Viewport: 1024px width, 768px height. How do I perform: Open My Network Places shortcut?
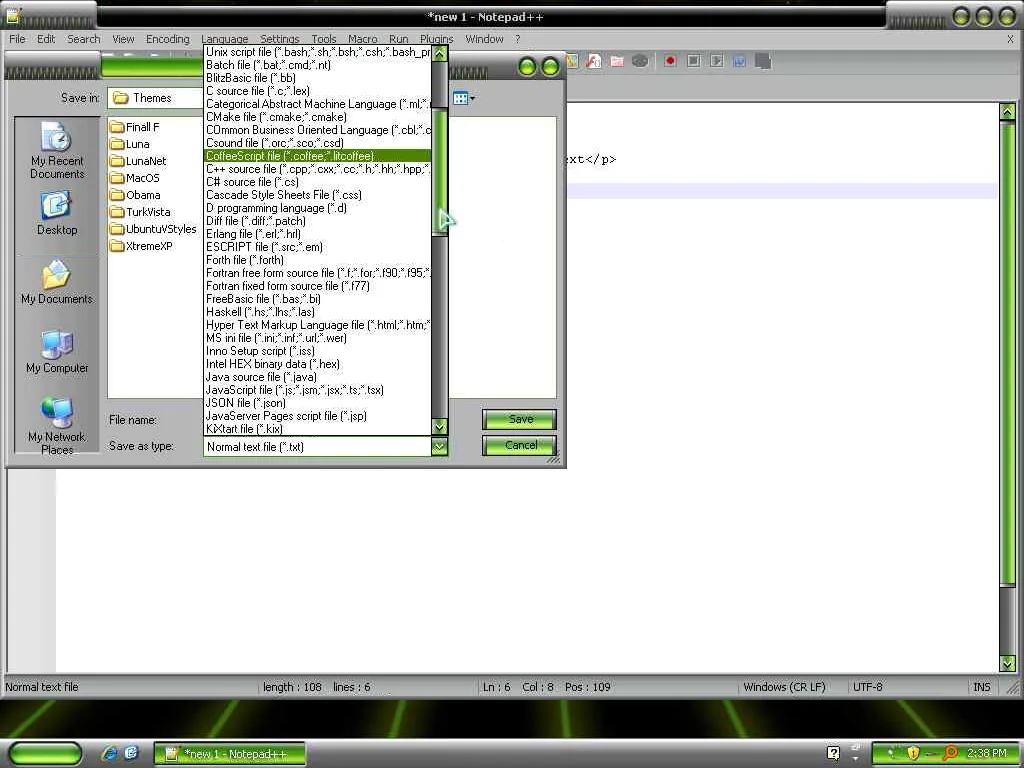tap(57, 426)
